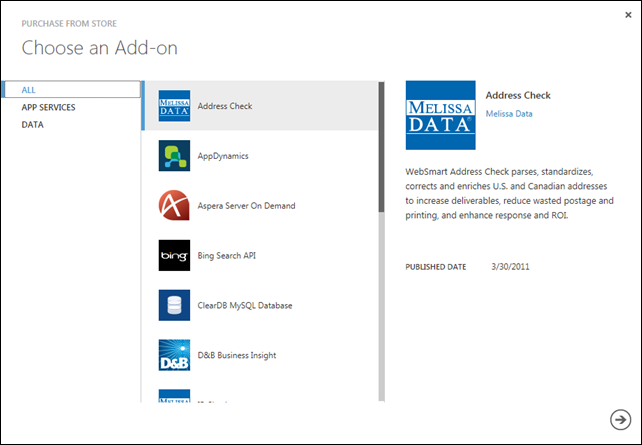The width and height of the screenshot is (642, 445).
Task: Click the Melissa Data Address Check list icon
Action: (x=174, y=106)
